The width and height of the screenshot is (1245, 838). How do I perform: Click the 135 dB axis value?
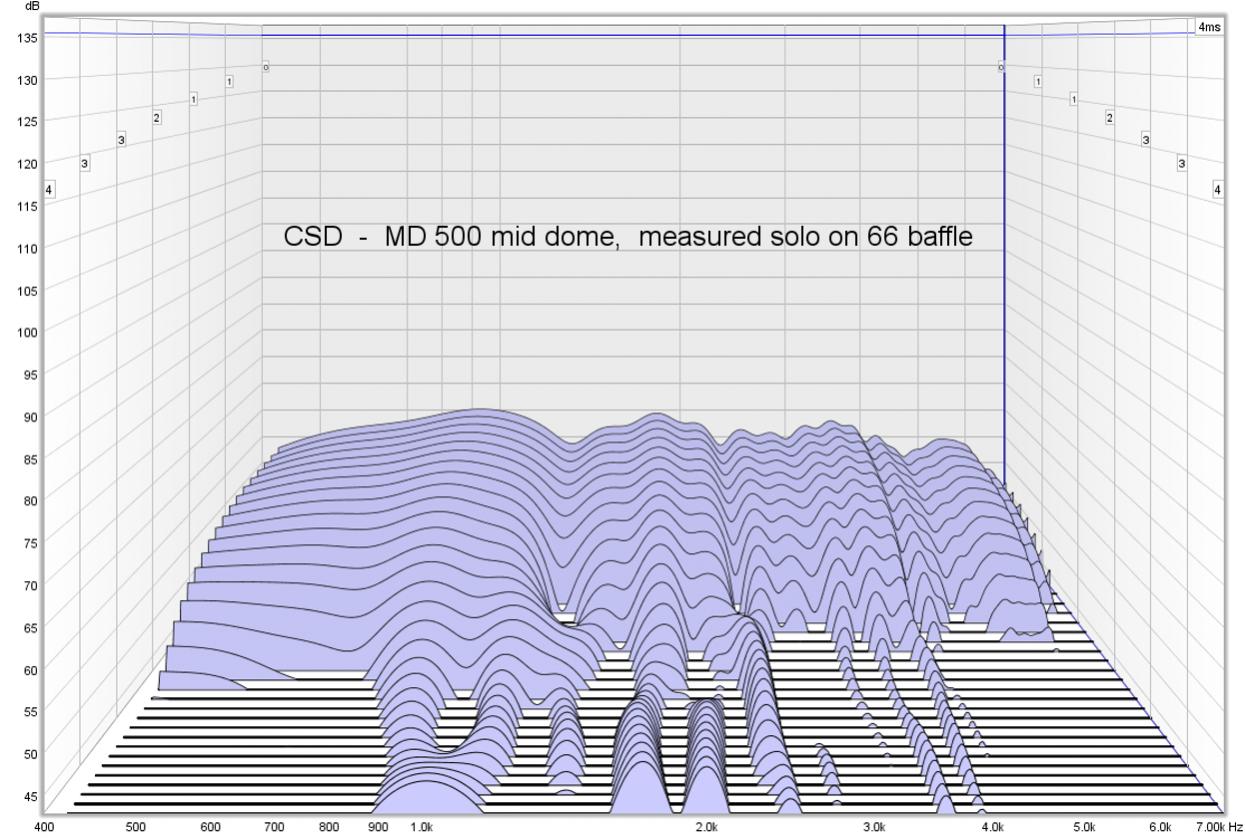point(28,38)
